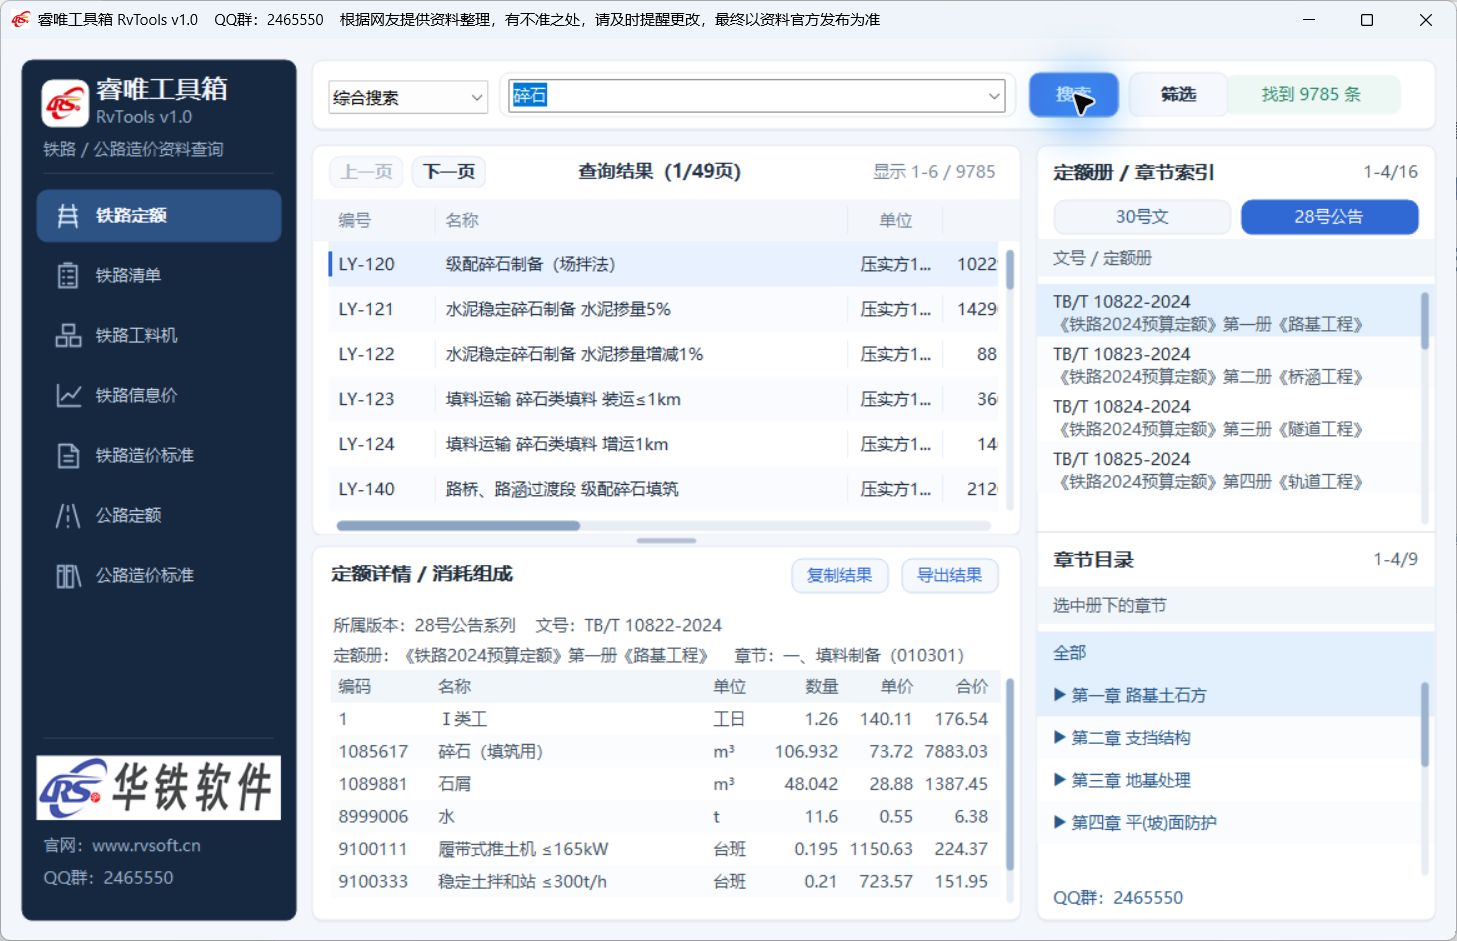This screenshot has width=1457, height=941.
Task: Open the search keyword history dropdown arrow
Action: coord(994,96)
